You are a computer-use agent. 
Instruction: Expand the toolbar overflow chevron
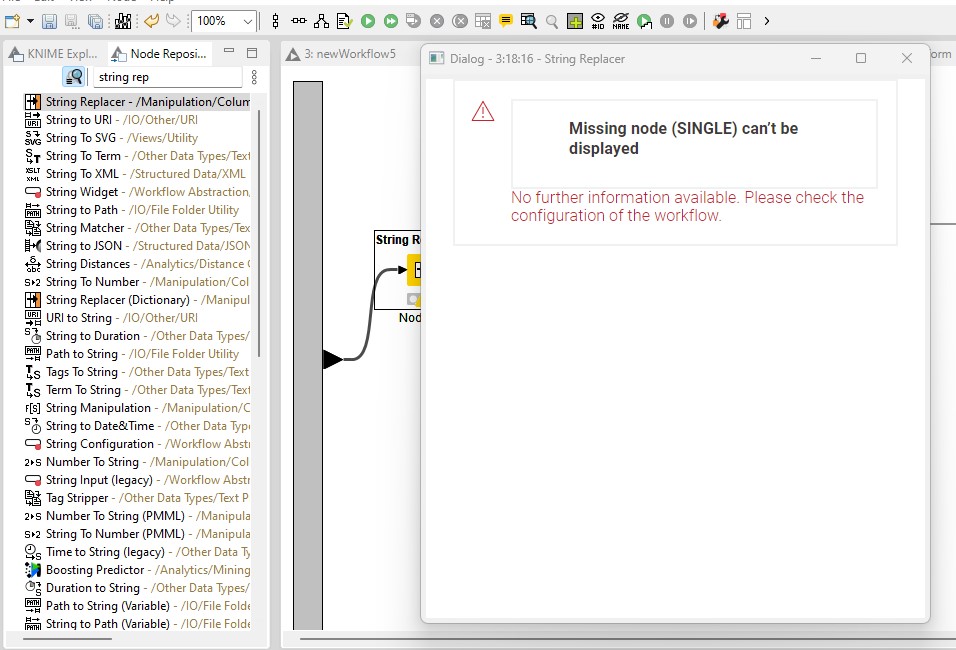click(767, 20)
